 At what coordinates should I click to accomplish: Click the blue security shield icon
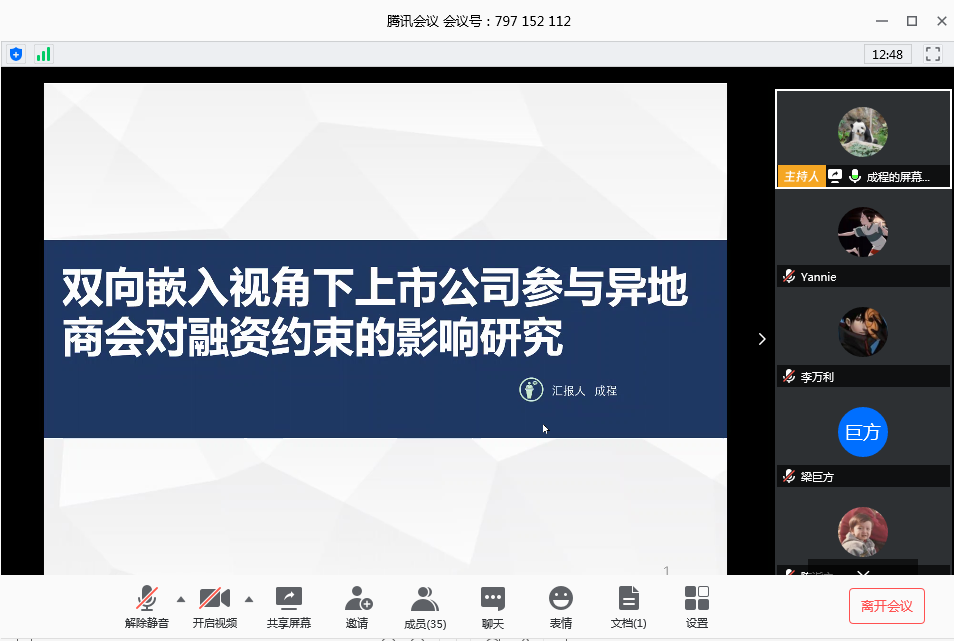[16, 54]
